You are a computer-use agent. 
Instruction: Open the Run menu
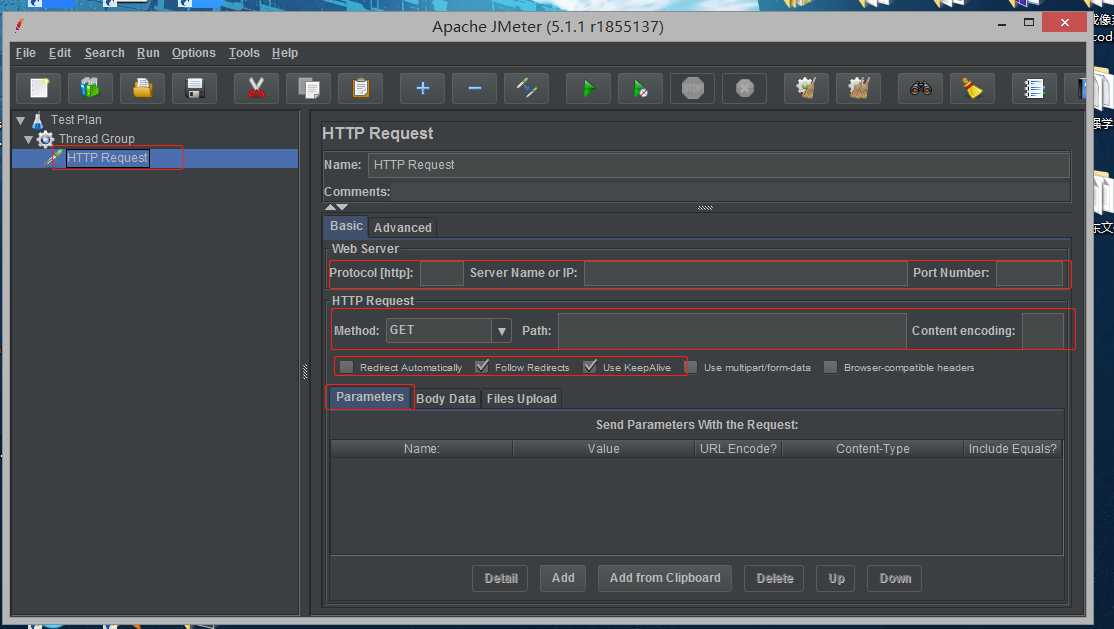[x=148, y=53]
